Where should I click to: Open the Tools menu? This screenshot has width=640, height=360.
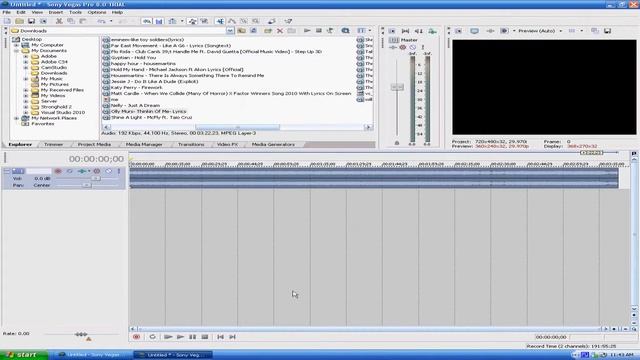point(75,12)
